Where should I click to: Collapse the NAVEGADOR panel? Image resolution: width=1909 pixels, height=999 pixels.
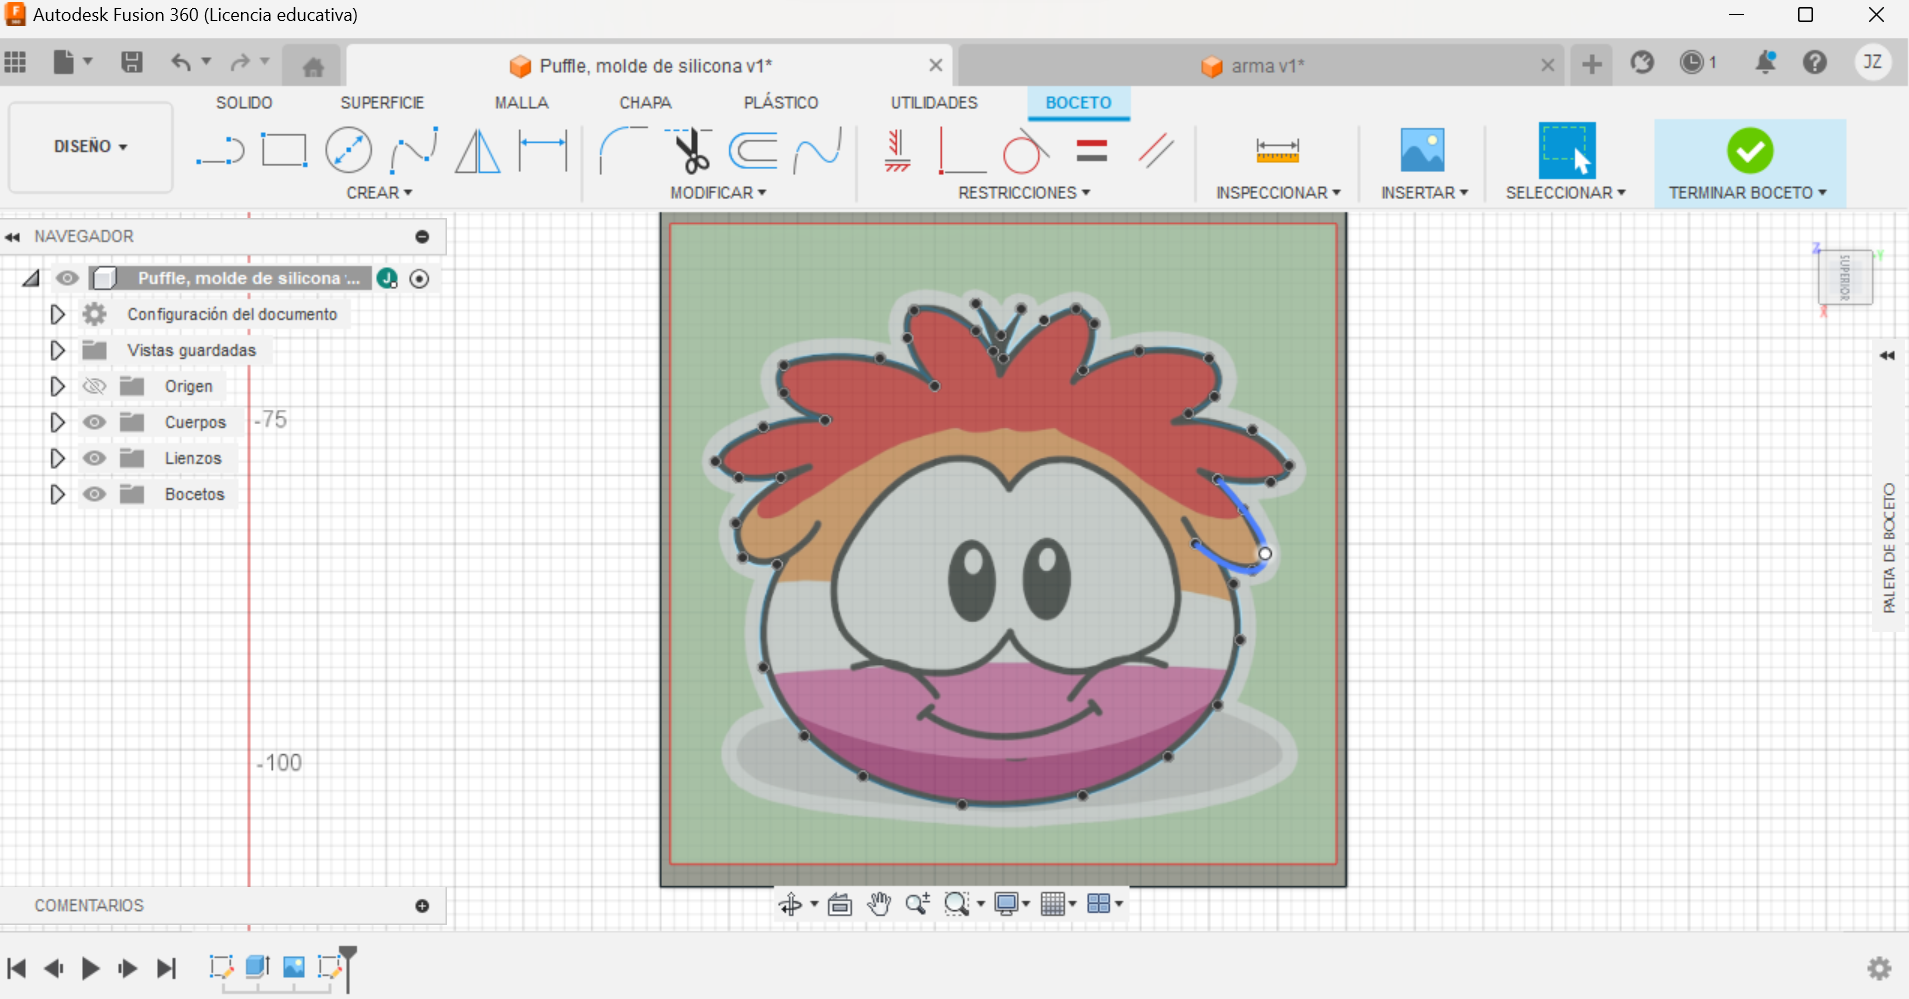point(13,237)
